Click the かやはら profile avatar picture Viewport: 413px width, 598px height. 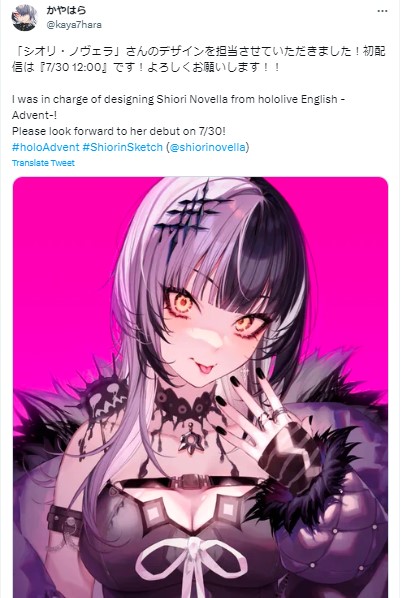tap(24, 17)
